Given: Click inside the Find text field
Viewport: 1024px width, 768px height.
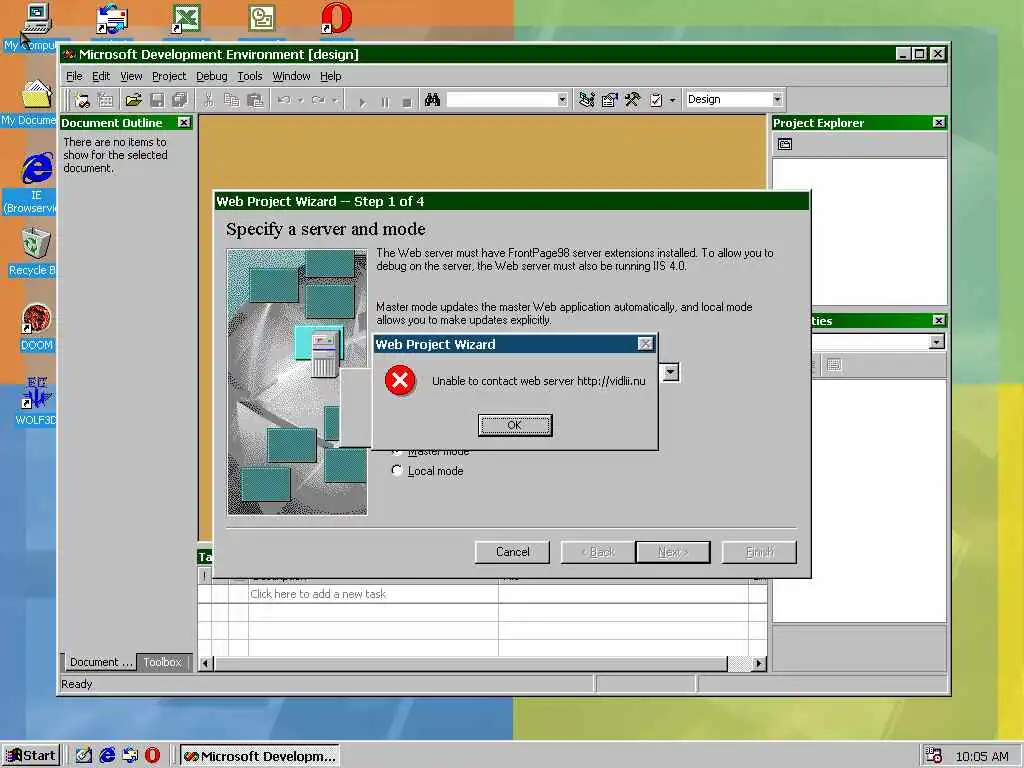Looking at the screenshot, I should [501, 100].
